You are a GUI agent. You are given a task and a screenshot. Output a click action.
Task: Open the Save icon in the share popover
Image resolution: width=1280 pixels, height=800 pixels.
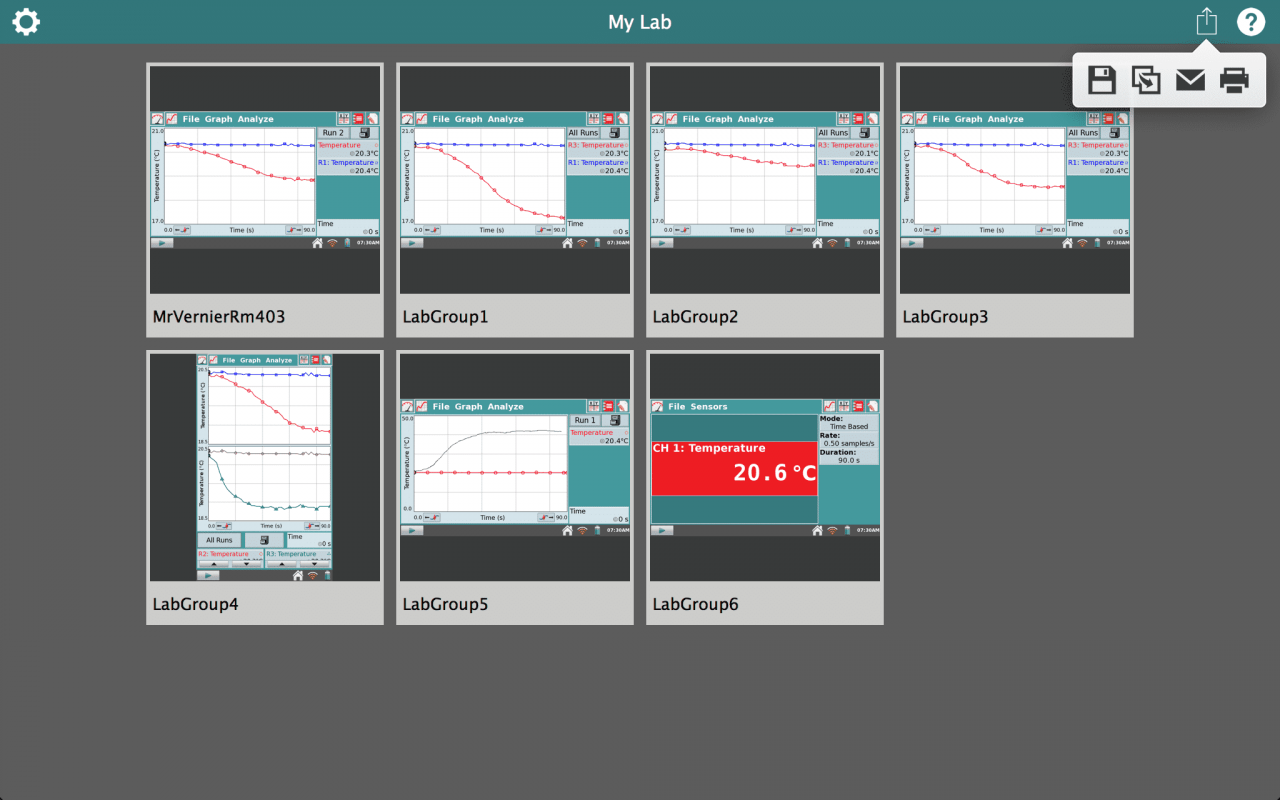point(1102,80)
